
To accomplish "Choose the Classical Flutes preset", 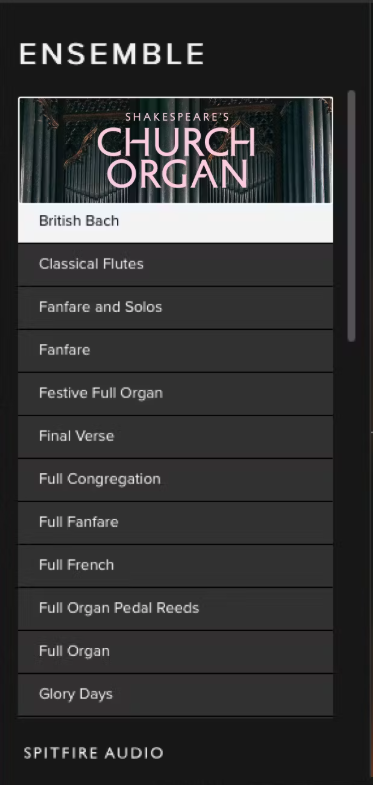I will point(175,264).
